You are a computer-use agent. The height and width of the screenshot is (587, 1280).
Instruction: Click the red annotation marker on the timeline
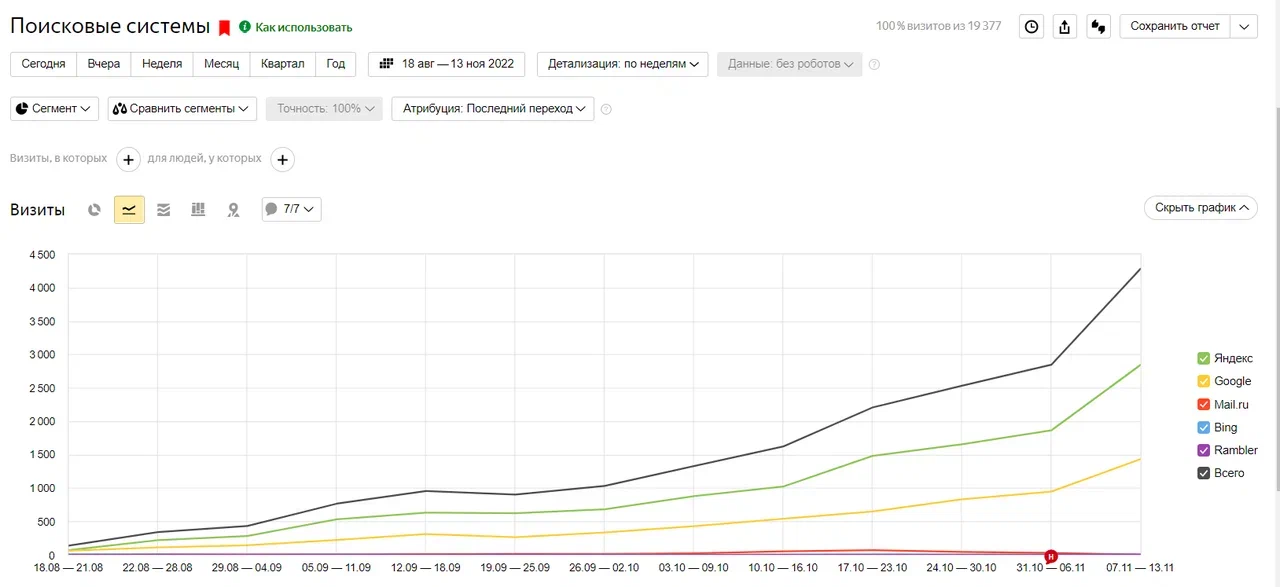tap(1051, 556)
